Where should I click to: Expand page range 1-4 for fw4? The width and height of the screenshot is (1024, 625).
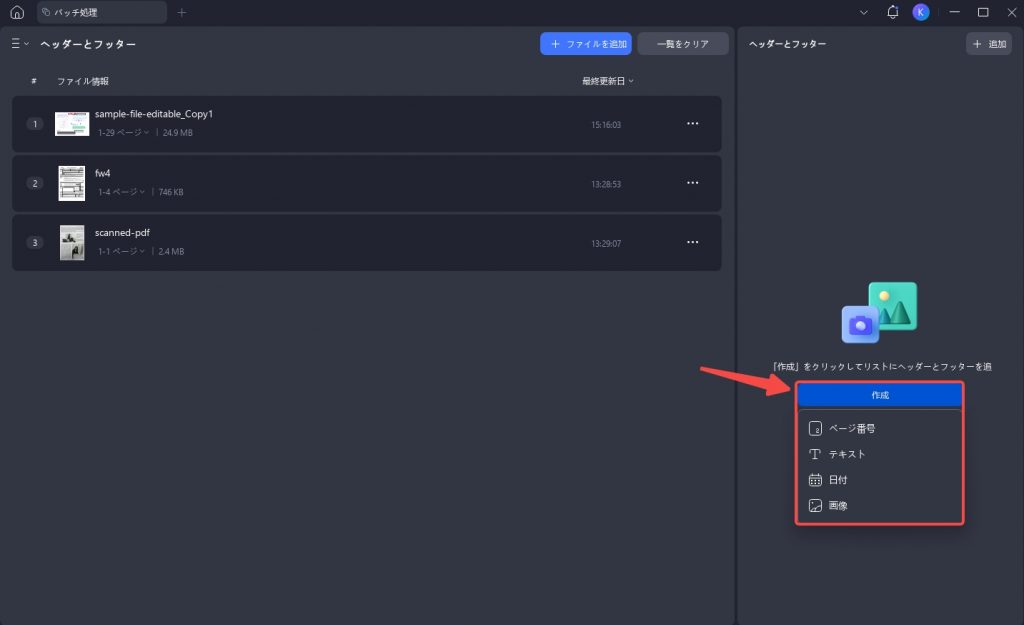[121, 192]
